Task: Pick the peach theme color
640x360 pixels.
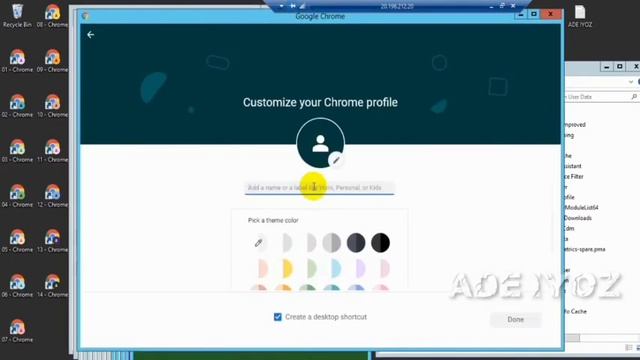Action: click(259, 268)
